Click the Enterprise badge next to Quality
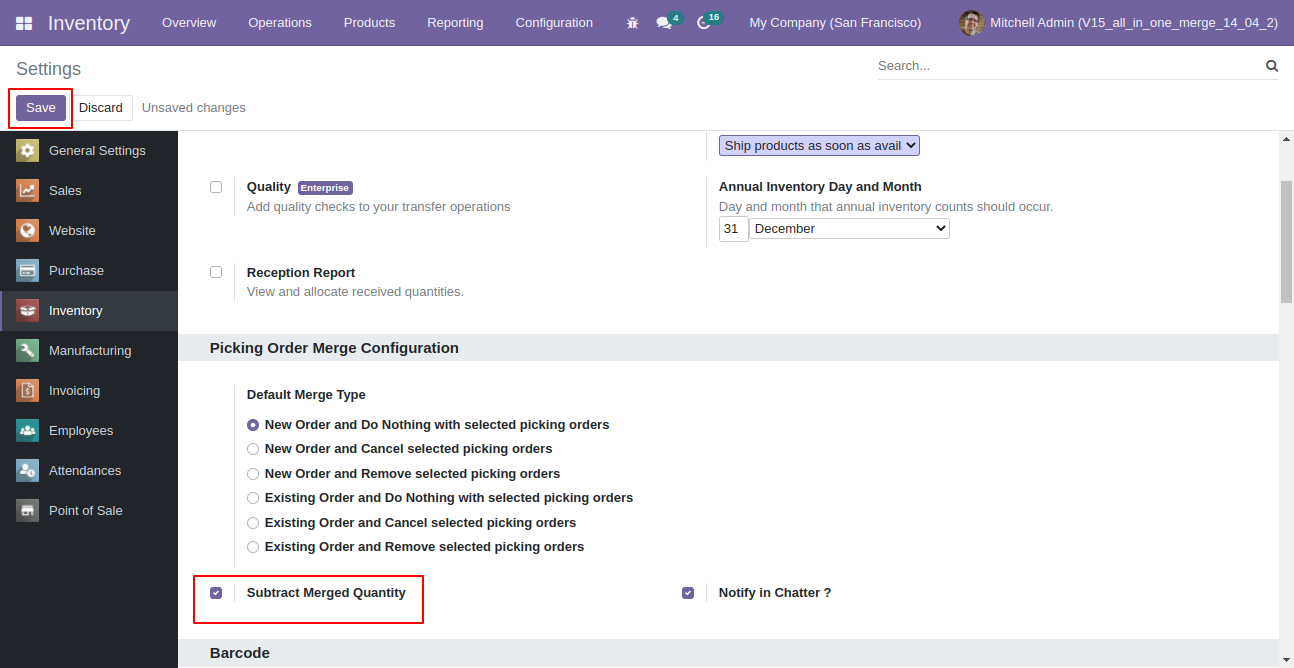Viewport: 1294px width, 668px height. 325,188
